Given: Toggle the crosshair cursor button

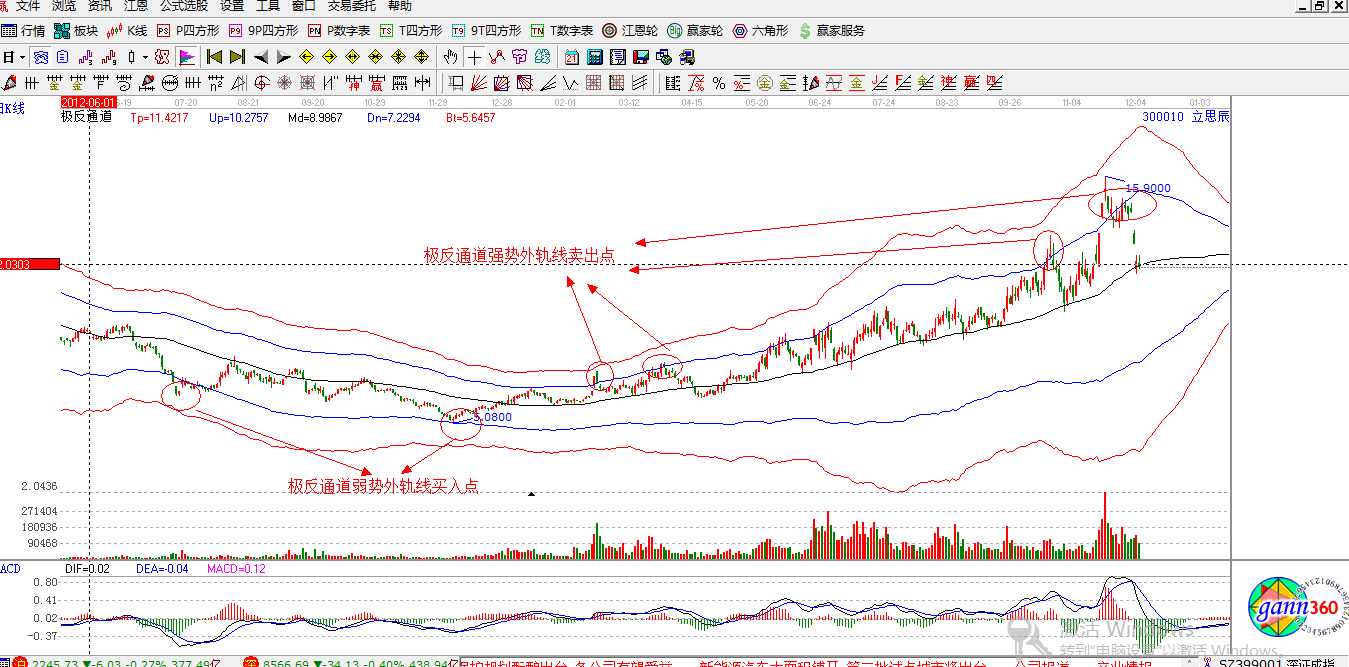Looking at the screenshot, I should (473, 56).
